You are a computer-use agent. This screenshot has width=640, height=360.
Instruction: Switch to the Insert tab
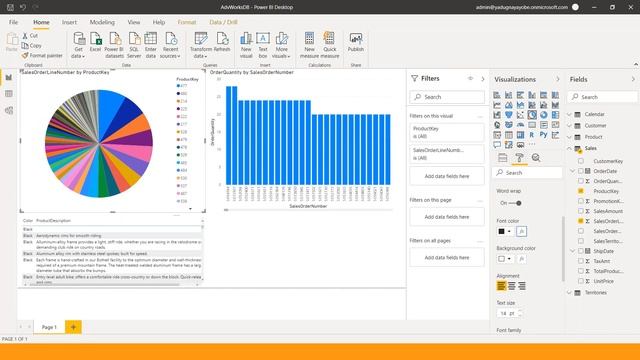point(69,22)
